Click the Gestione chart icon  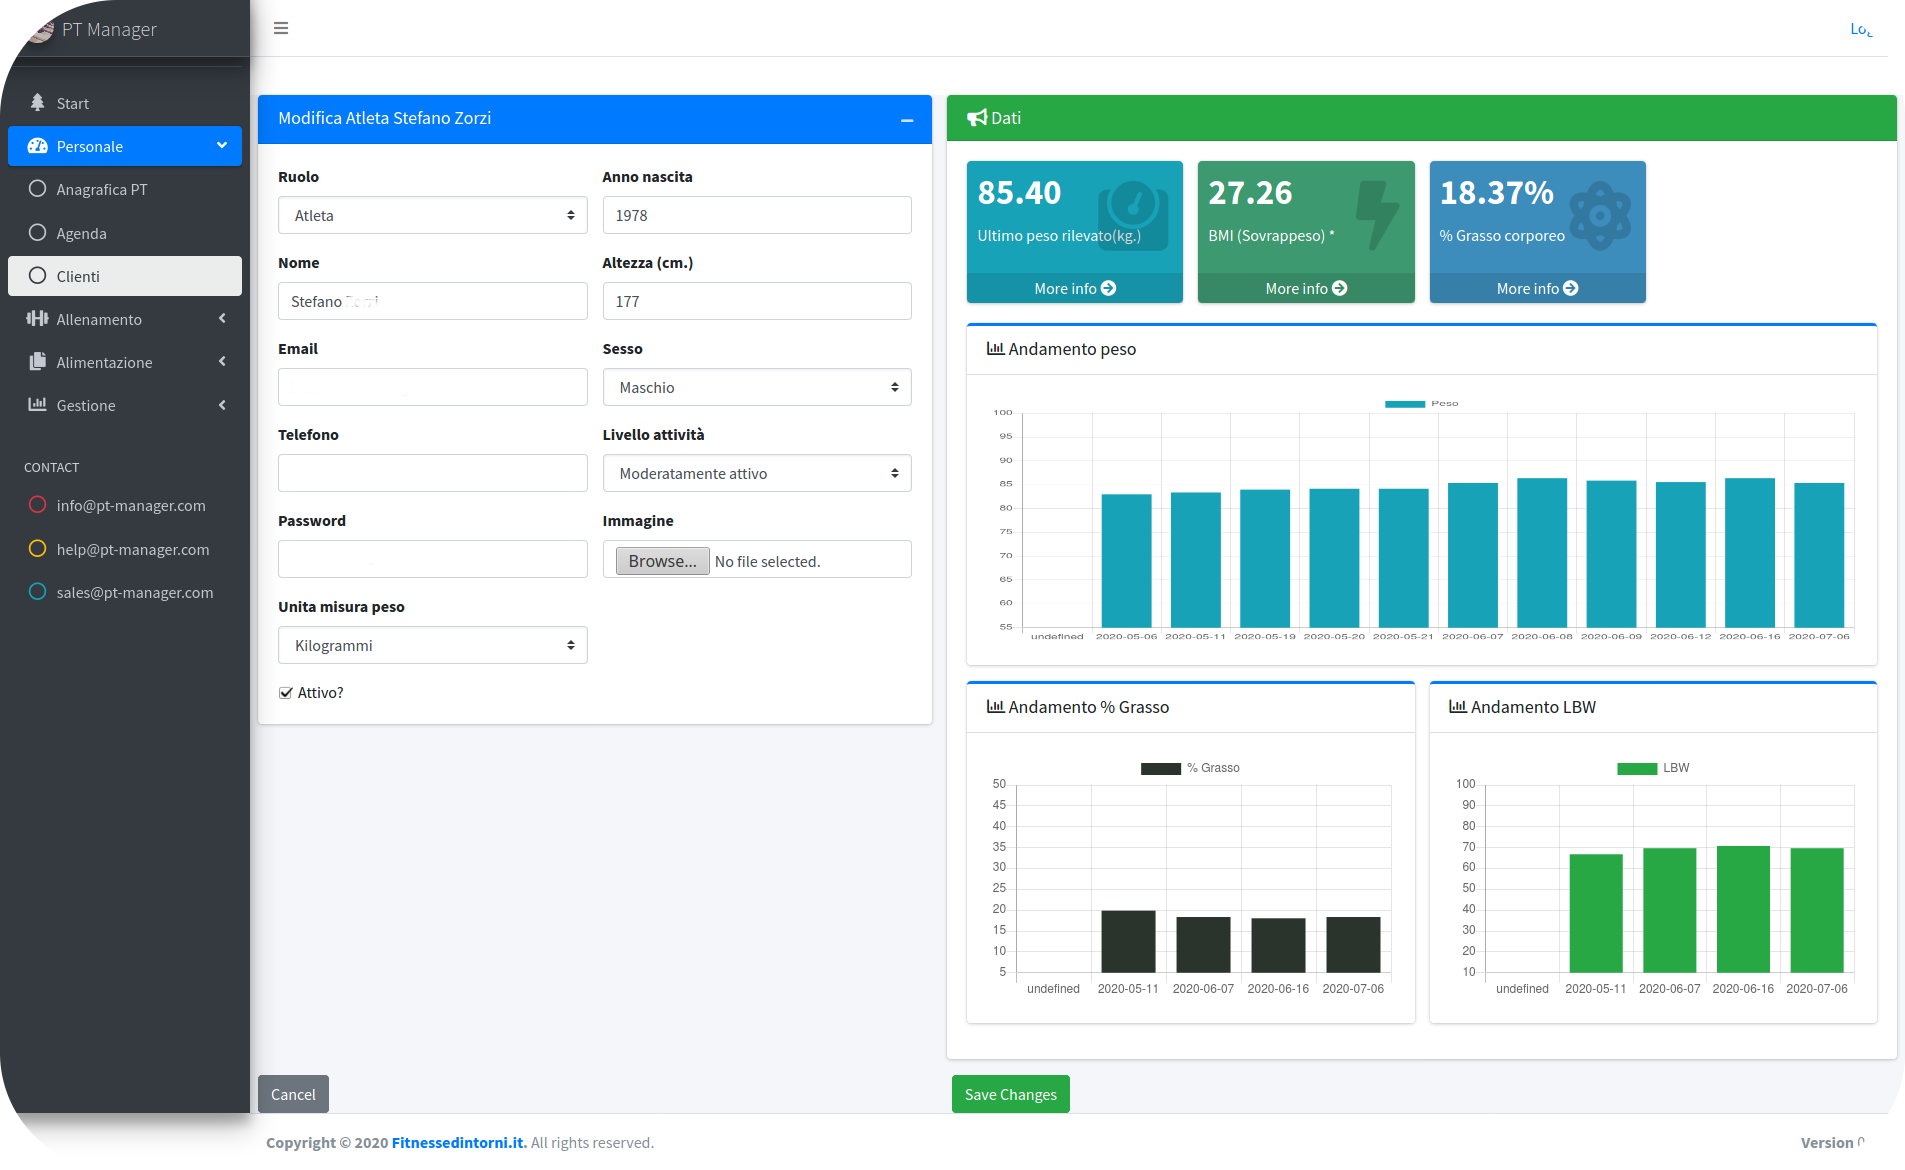[x=38, y=405]
